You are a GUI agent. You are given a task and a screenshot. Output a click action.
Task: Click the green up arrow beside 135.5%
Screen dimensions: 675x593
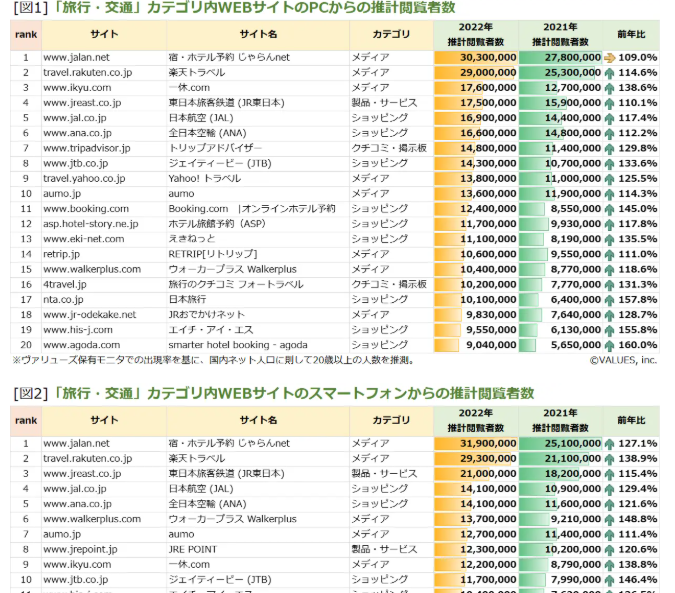[610, 239]
